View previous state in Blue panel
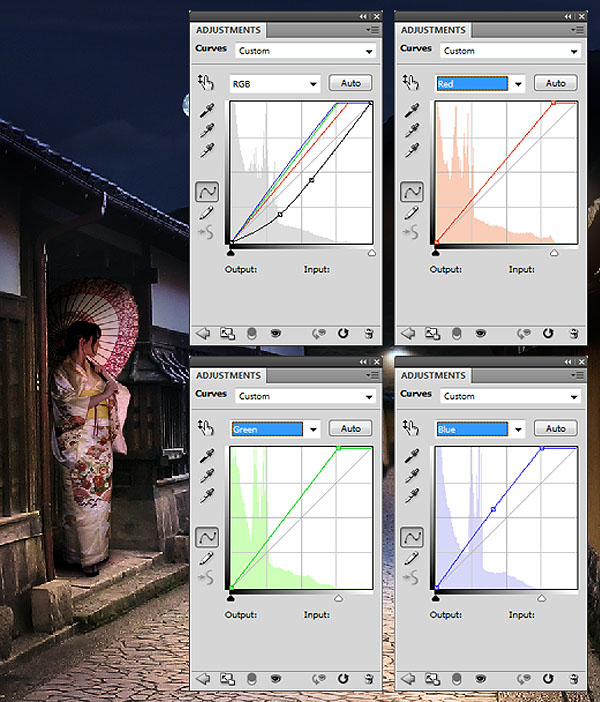 coord(523,679)
